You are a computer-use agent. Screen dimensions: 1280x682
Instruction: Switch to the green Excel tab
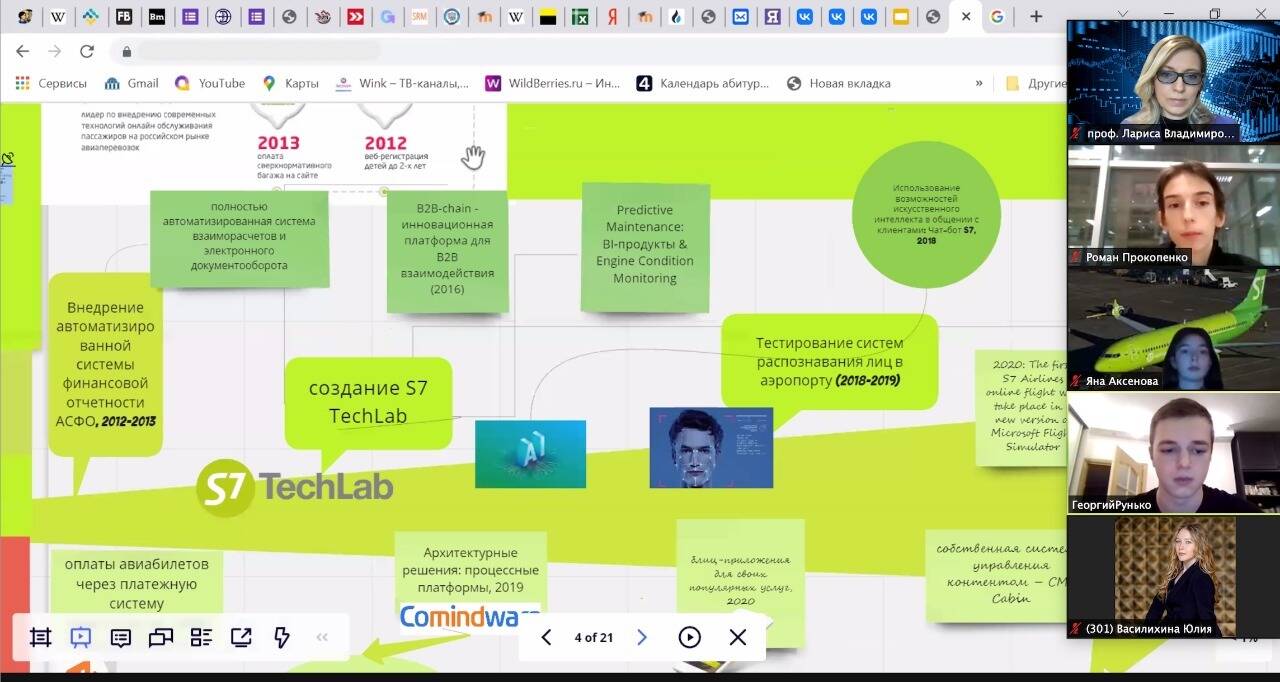[x=580, y=16]
